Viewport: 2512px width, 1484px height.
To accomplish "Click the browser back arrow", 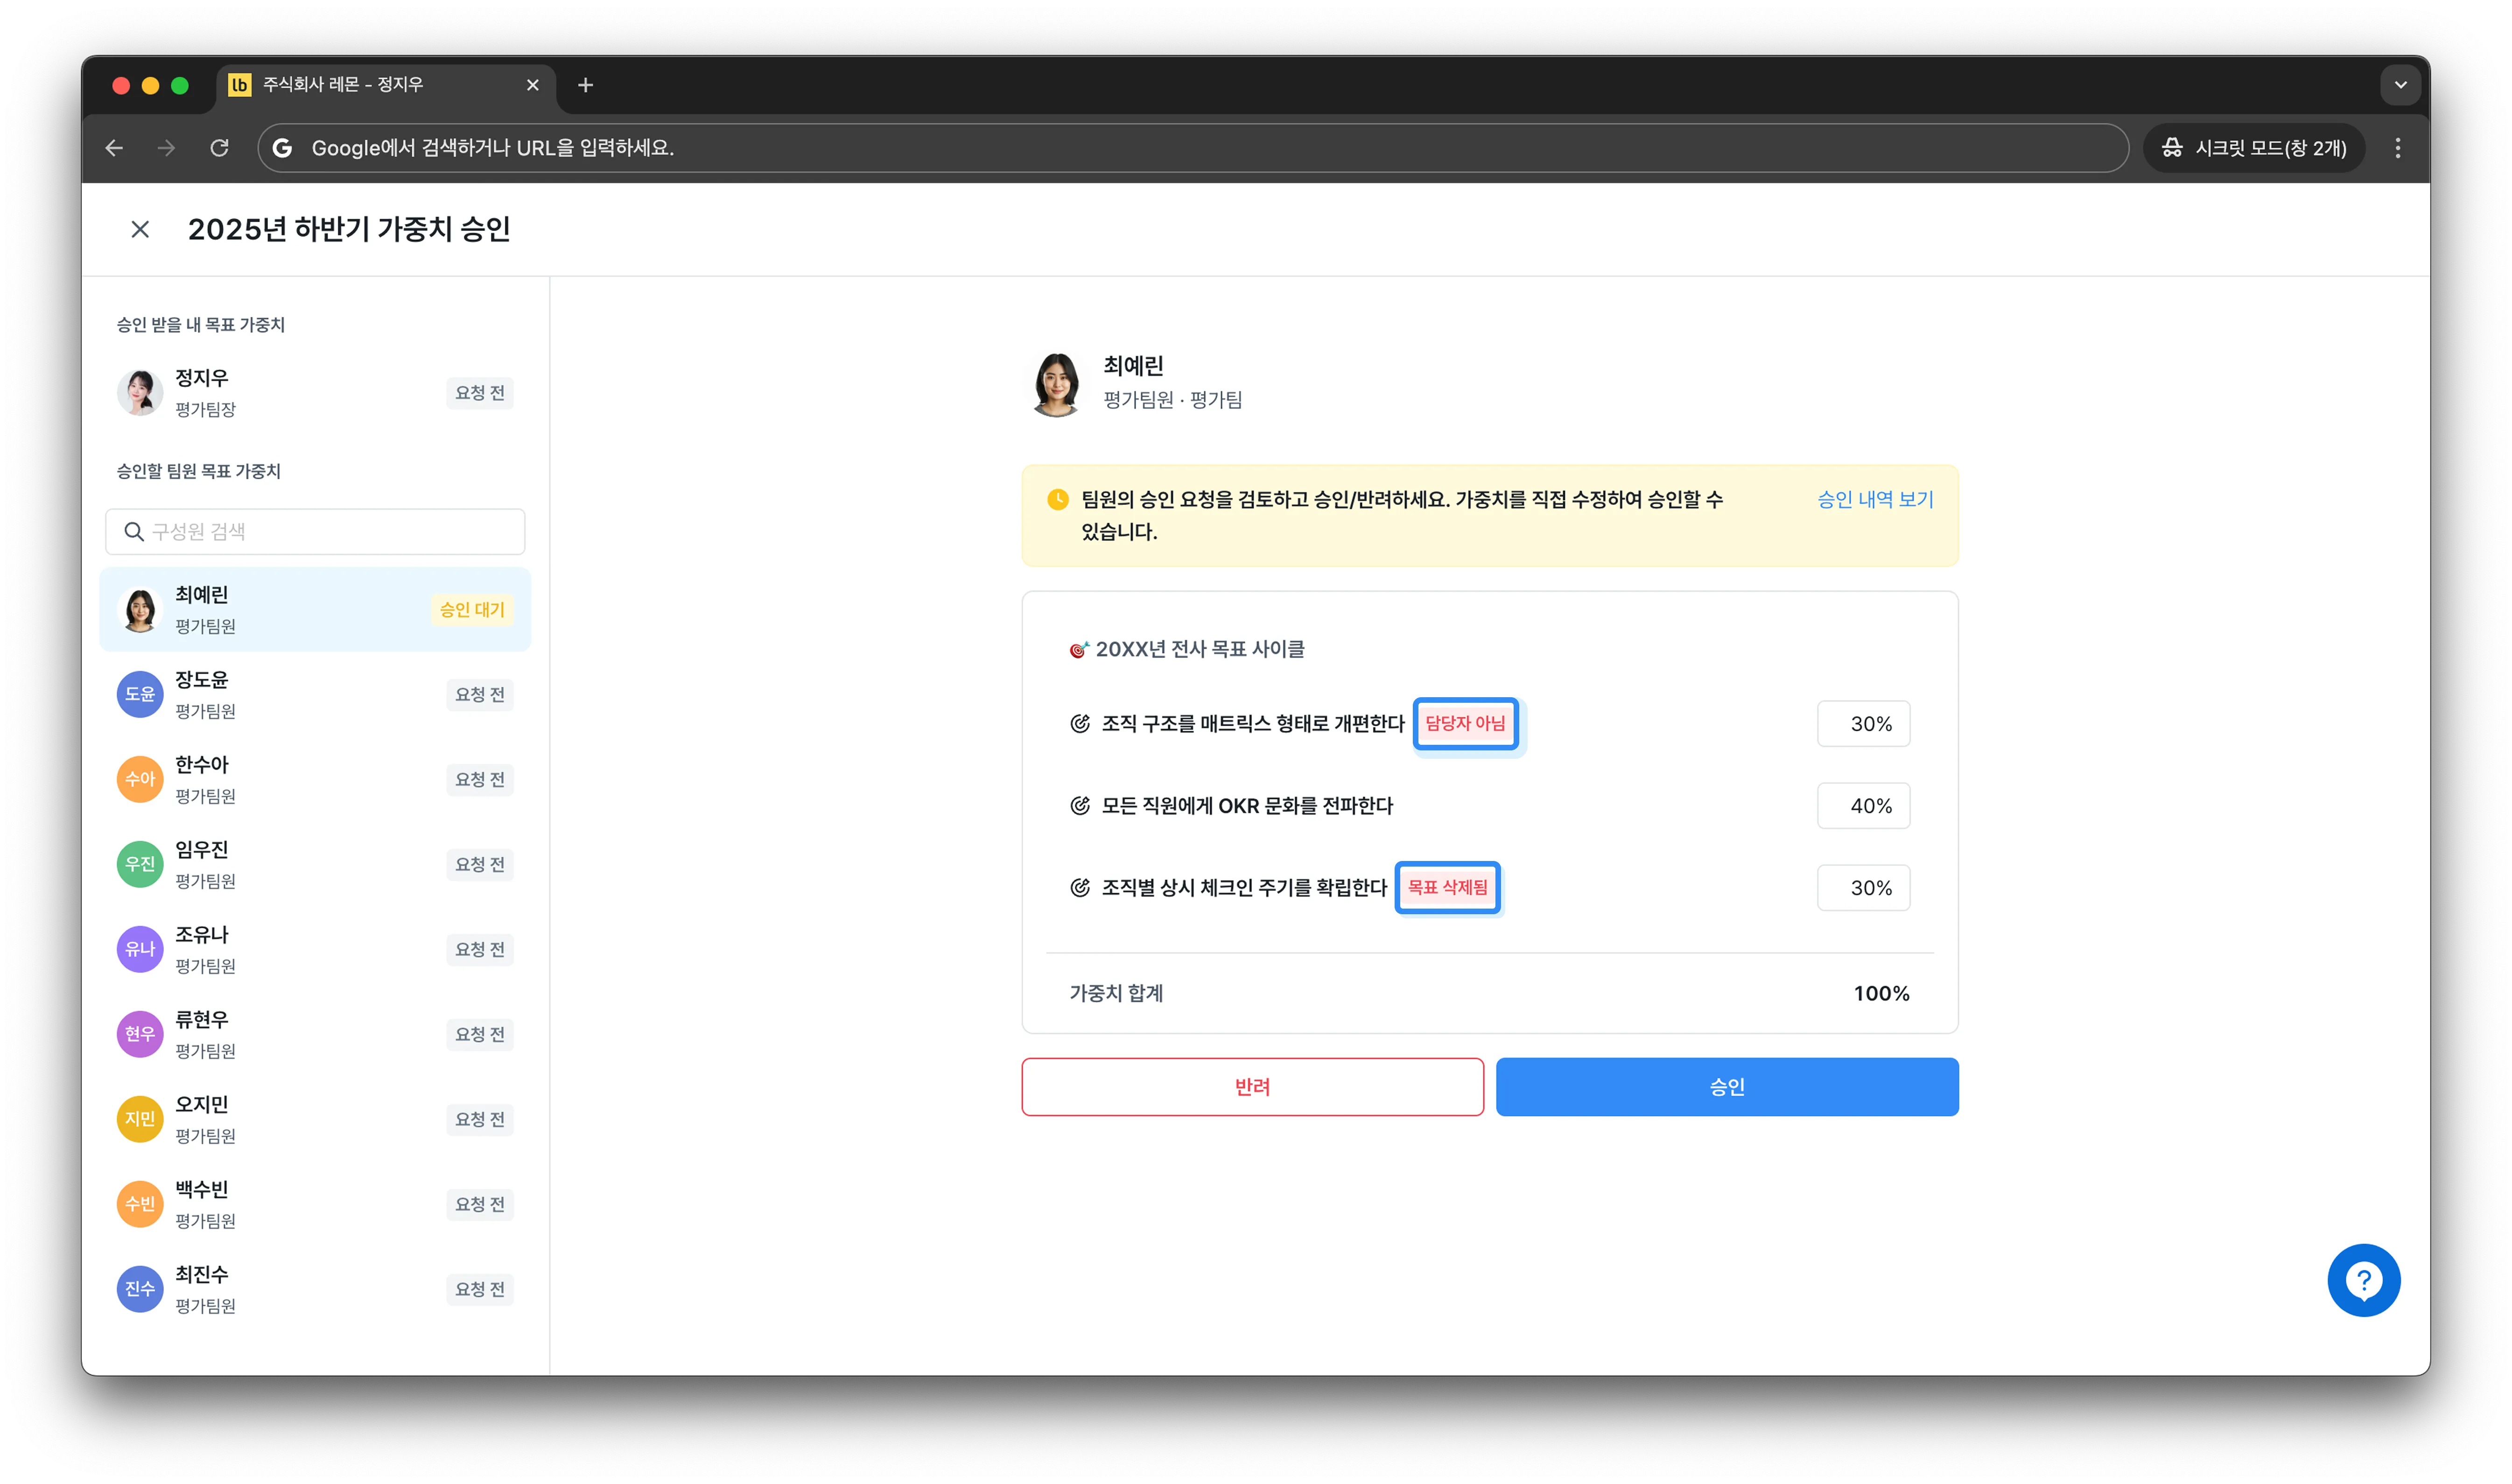I will tap(114, 148).
